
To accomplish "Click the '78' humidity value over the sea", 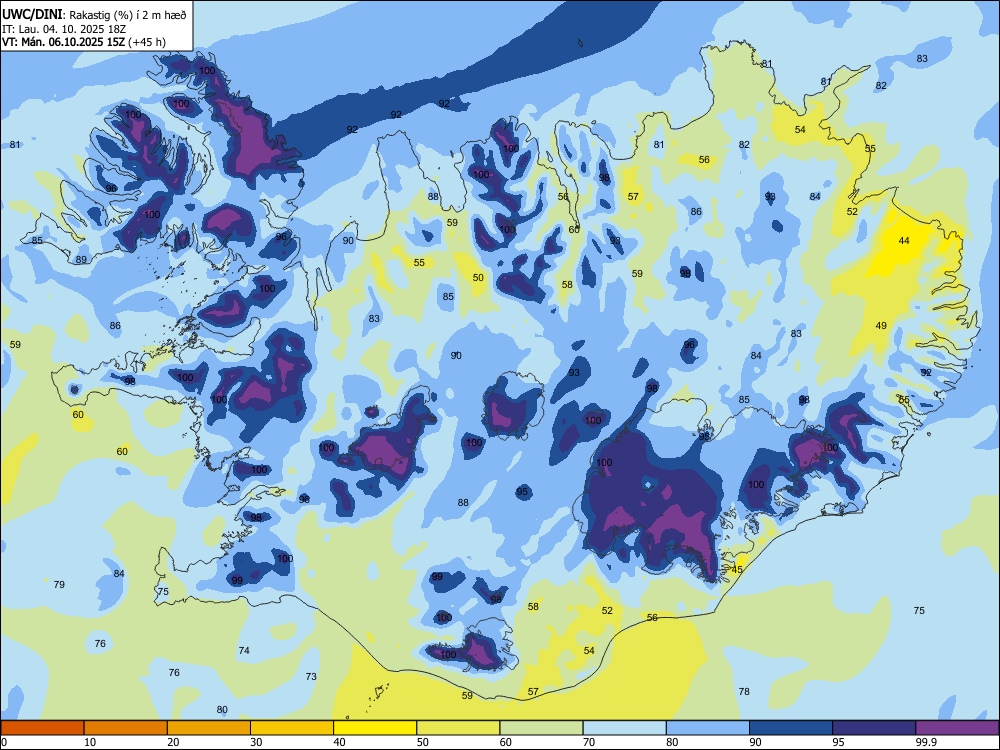I will [744, 691].
